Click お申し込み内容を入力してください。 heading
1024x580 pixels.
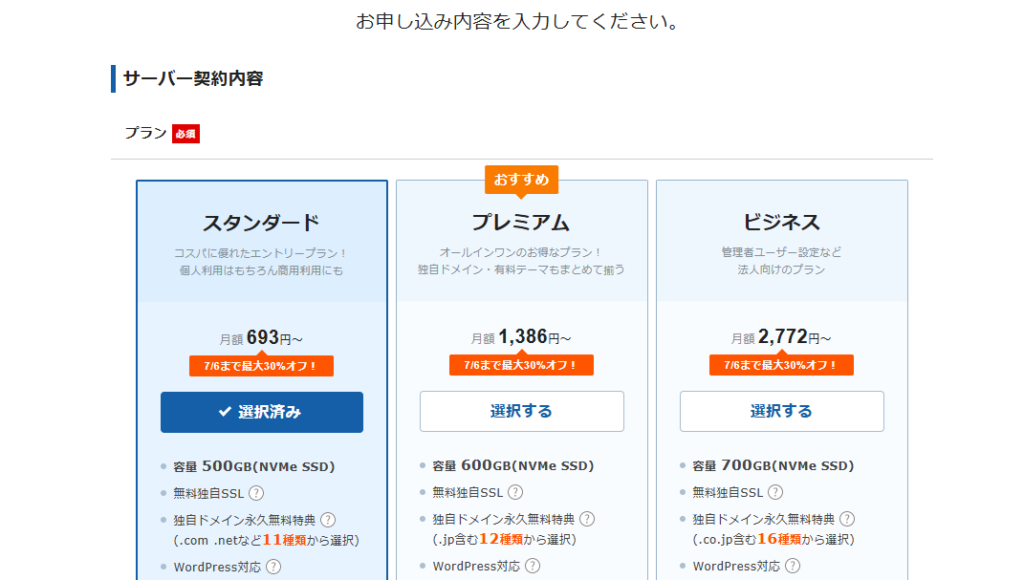coord(520,22)
